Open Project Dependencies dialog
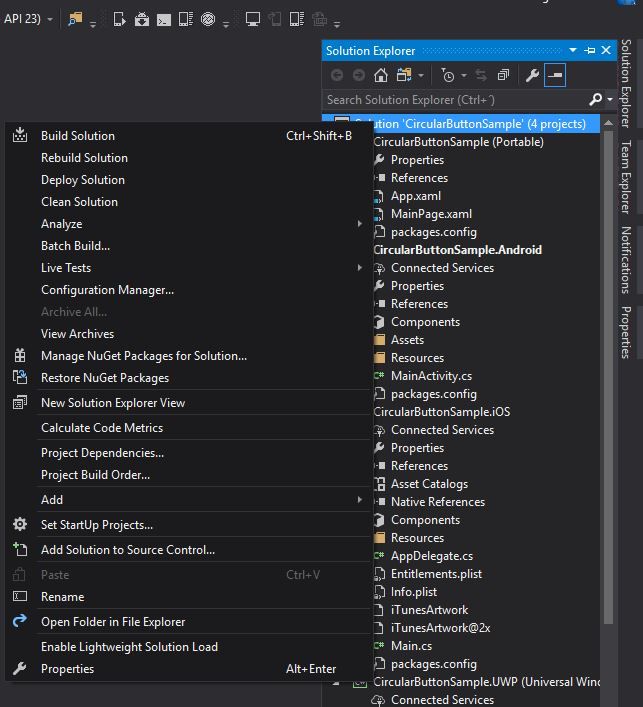643x707 pixels. (188, 453)
